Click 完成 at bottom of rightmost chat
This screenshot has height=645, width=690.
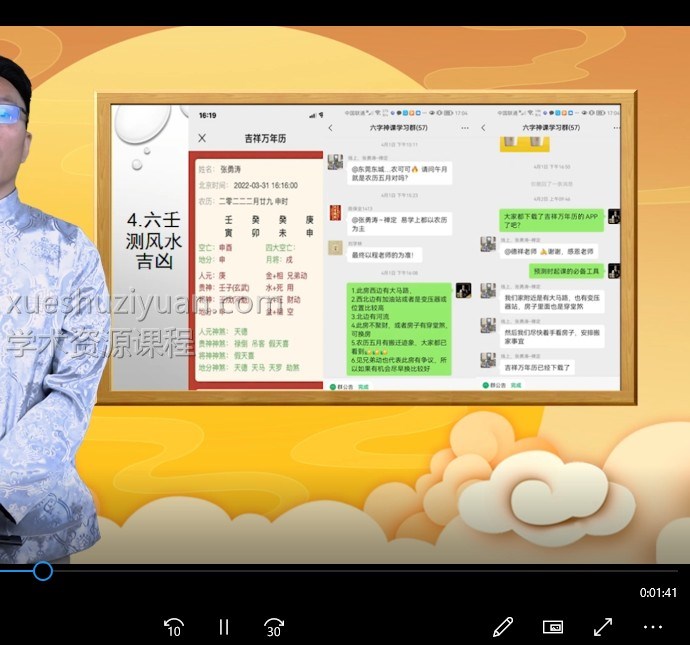tap(516, 384)
